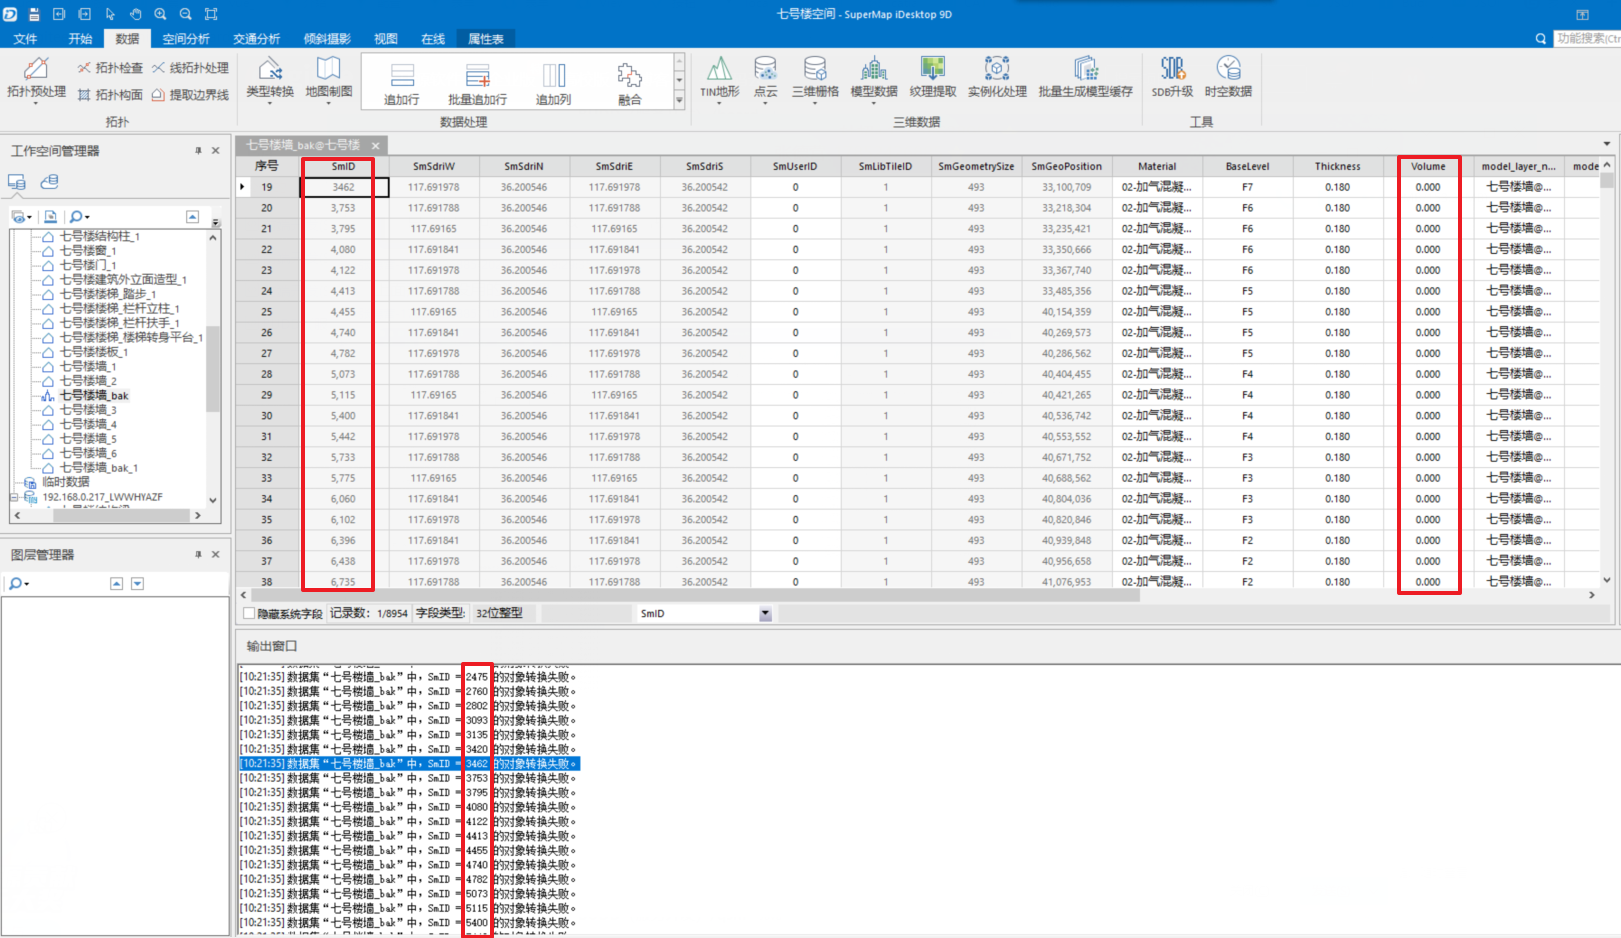Open 拓扑构面 build regions tool
Screen dimensions: 1621x938
pyautogui.click(x=110, y=95)
